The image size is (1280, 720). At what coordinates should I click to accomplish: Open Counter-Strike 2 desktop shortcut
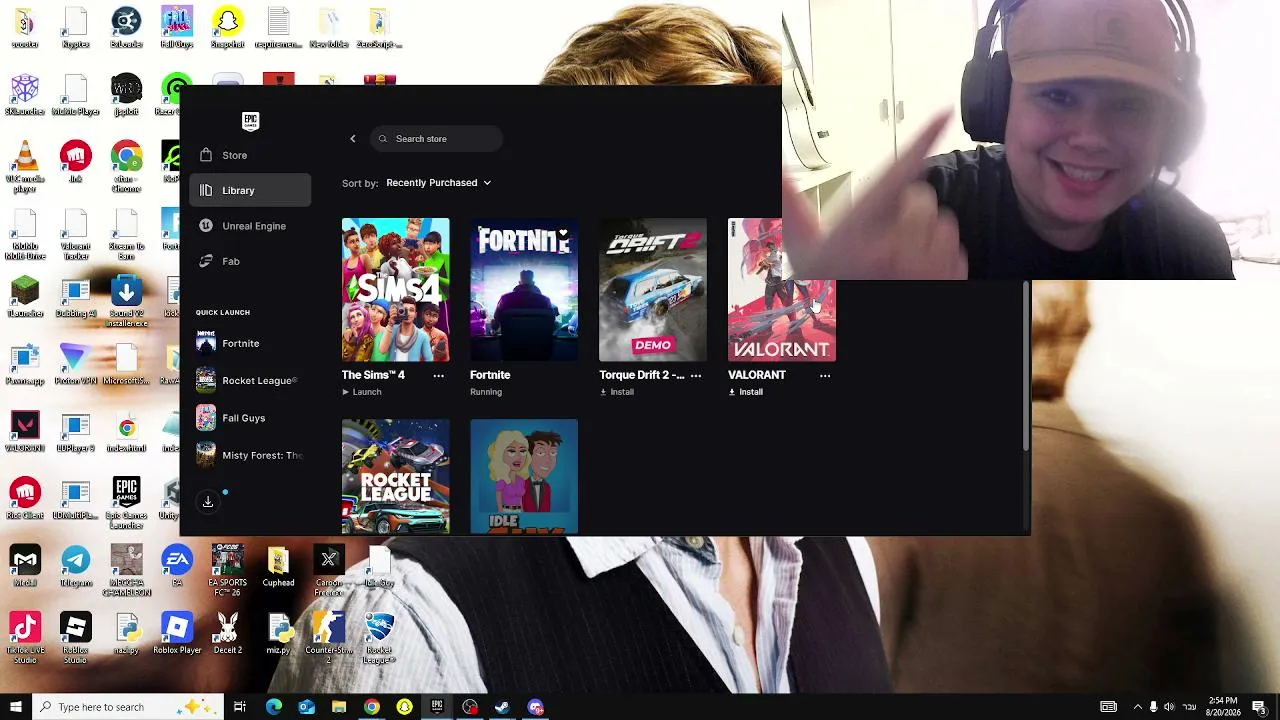pyautogui.click(x=329, y=637)
